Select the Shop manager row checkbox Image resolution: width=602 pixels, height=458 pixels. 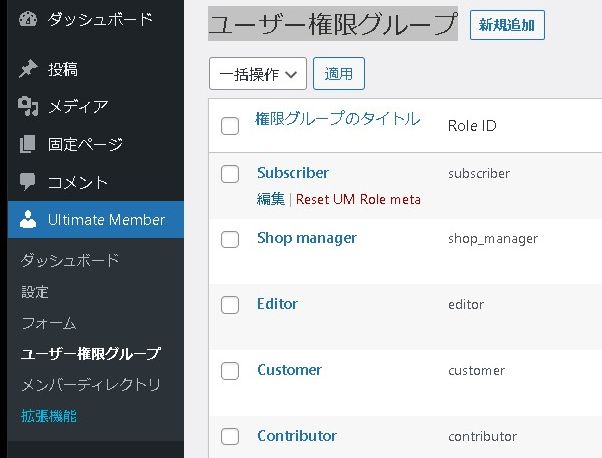[230, 239]
